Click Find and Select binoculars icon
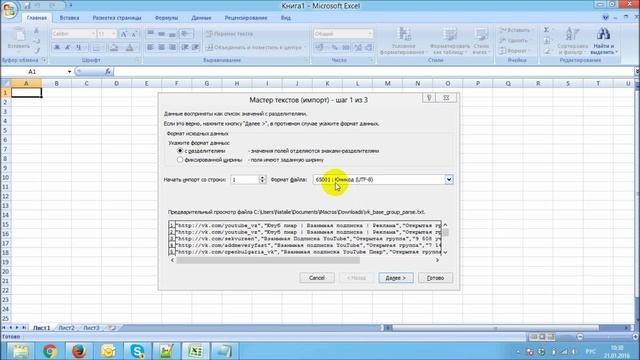640x360 pixels. (x=603, y=33)
